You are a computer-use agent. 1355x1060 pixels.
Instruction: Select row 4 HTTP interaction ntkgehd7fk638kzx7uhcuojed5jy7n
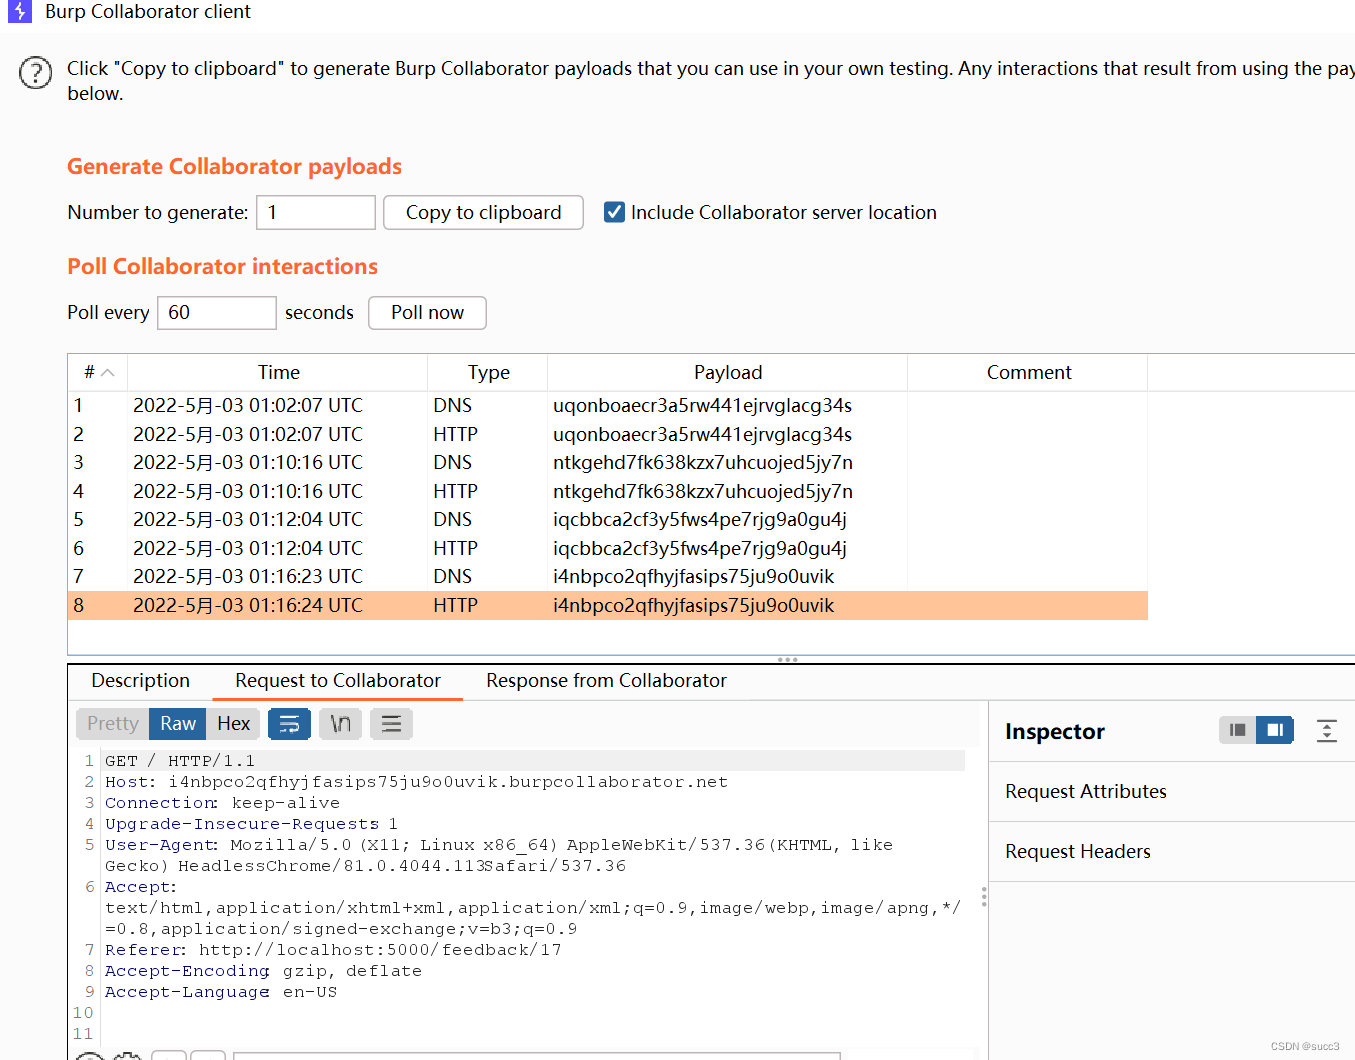[x=608, y=491]
